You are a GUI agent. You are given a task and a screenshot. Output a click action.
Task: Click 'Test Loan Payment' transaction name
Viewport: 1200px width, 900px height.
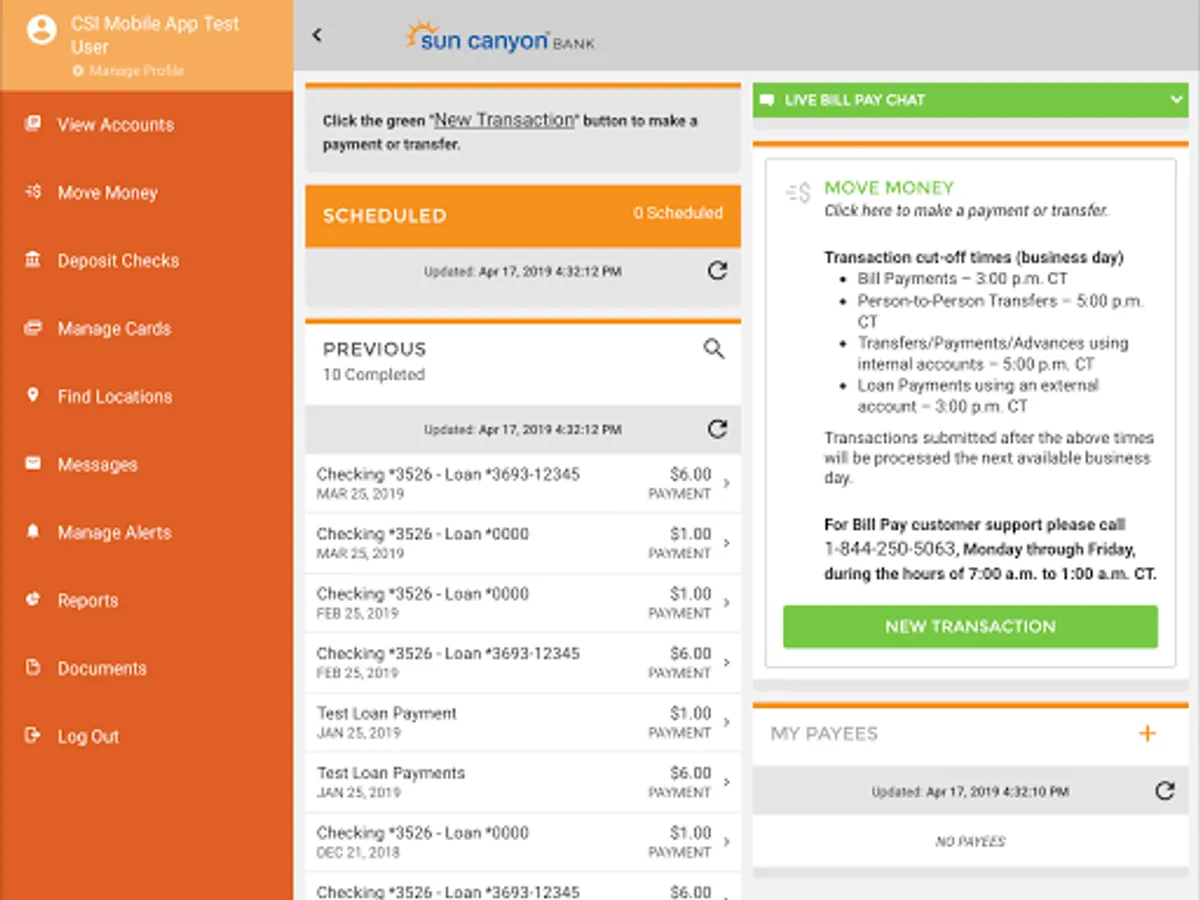(386, 714)
